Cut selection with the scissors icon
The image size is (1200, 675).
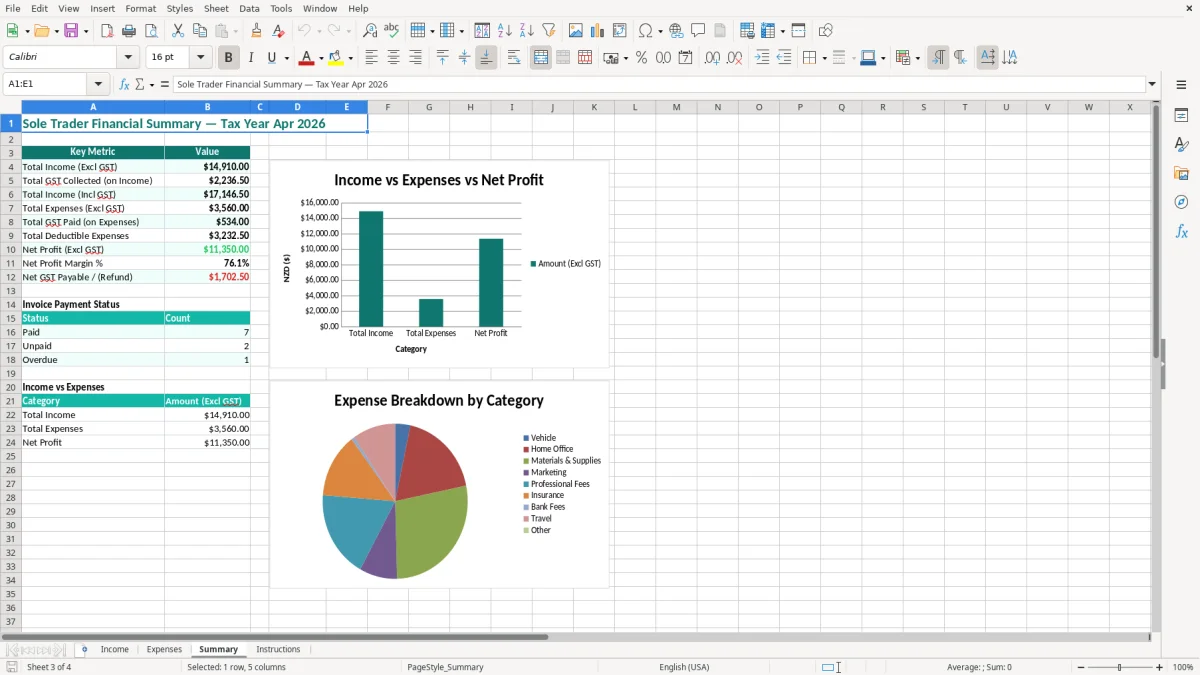(x=178, y=31)
